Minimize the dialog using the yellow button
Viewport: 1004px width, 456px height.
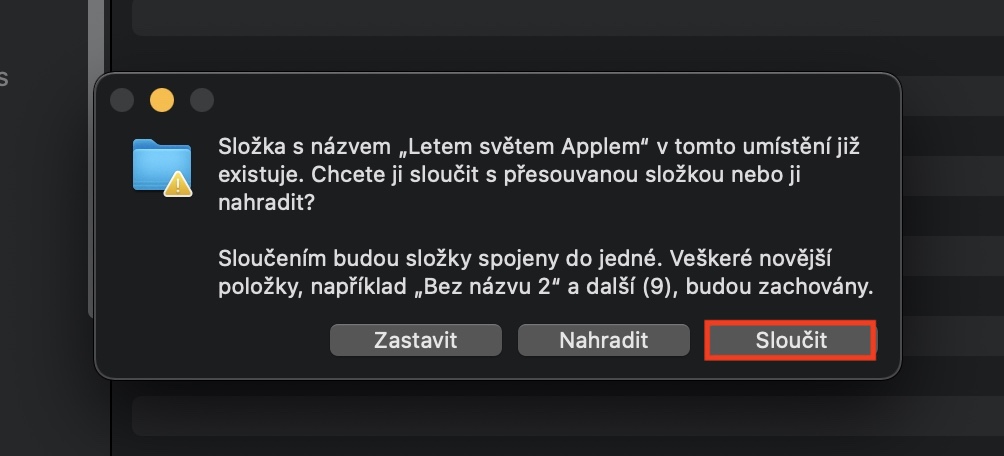161,100
